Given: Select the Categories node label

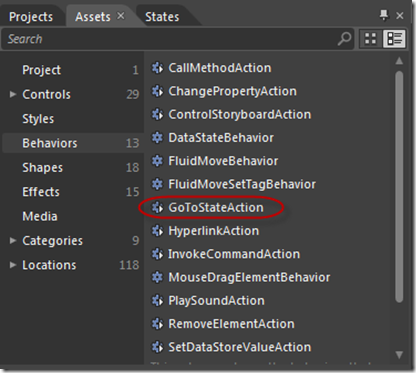Looking at the screenshot, I should pos(53,241).
